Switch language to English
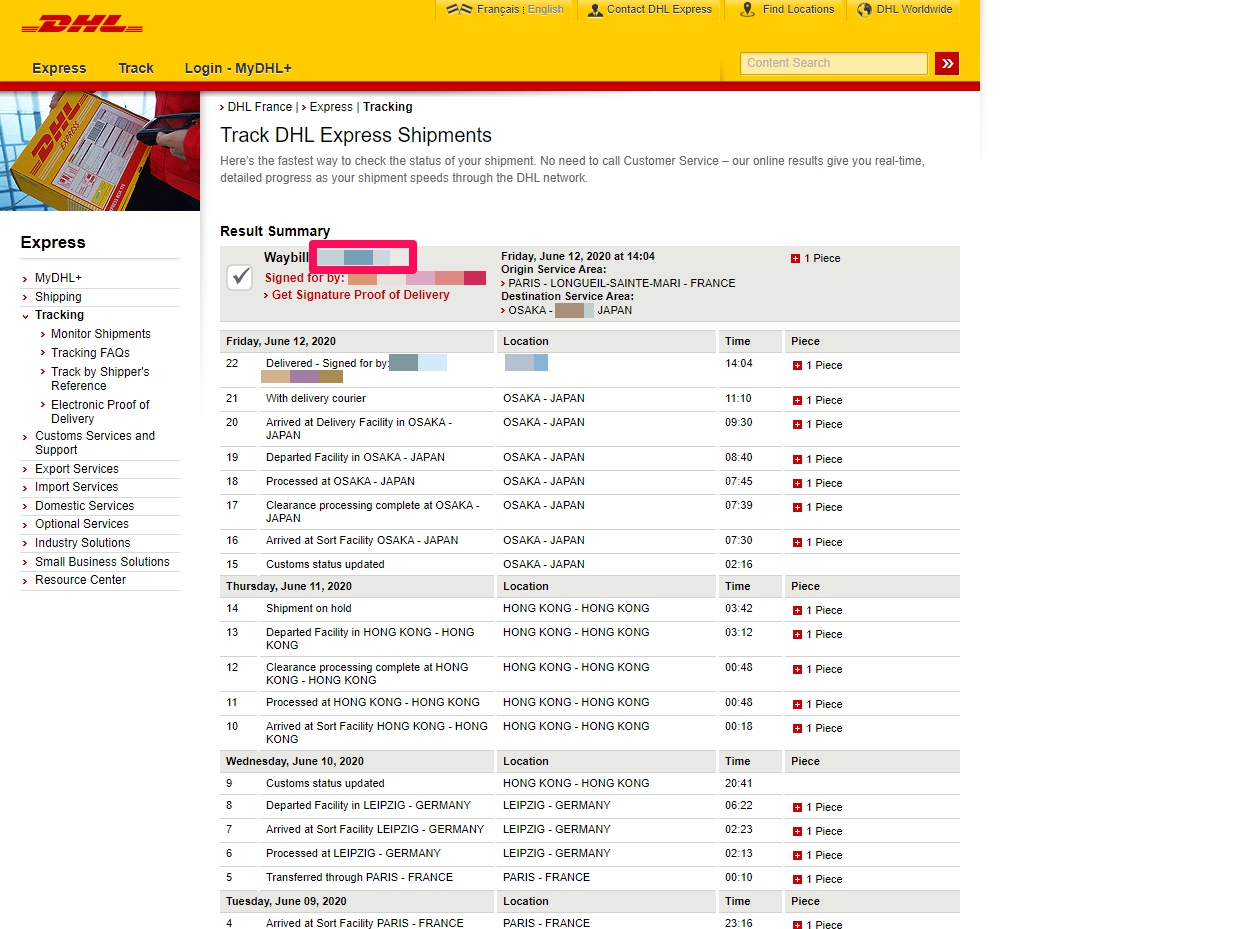The width and height of the screenshot is (1241, 929). tap(545, 9)
